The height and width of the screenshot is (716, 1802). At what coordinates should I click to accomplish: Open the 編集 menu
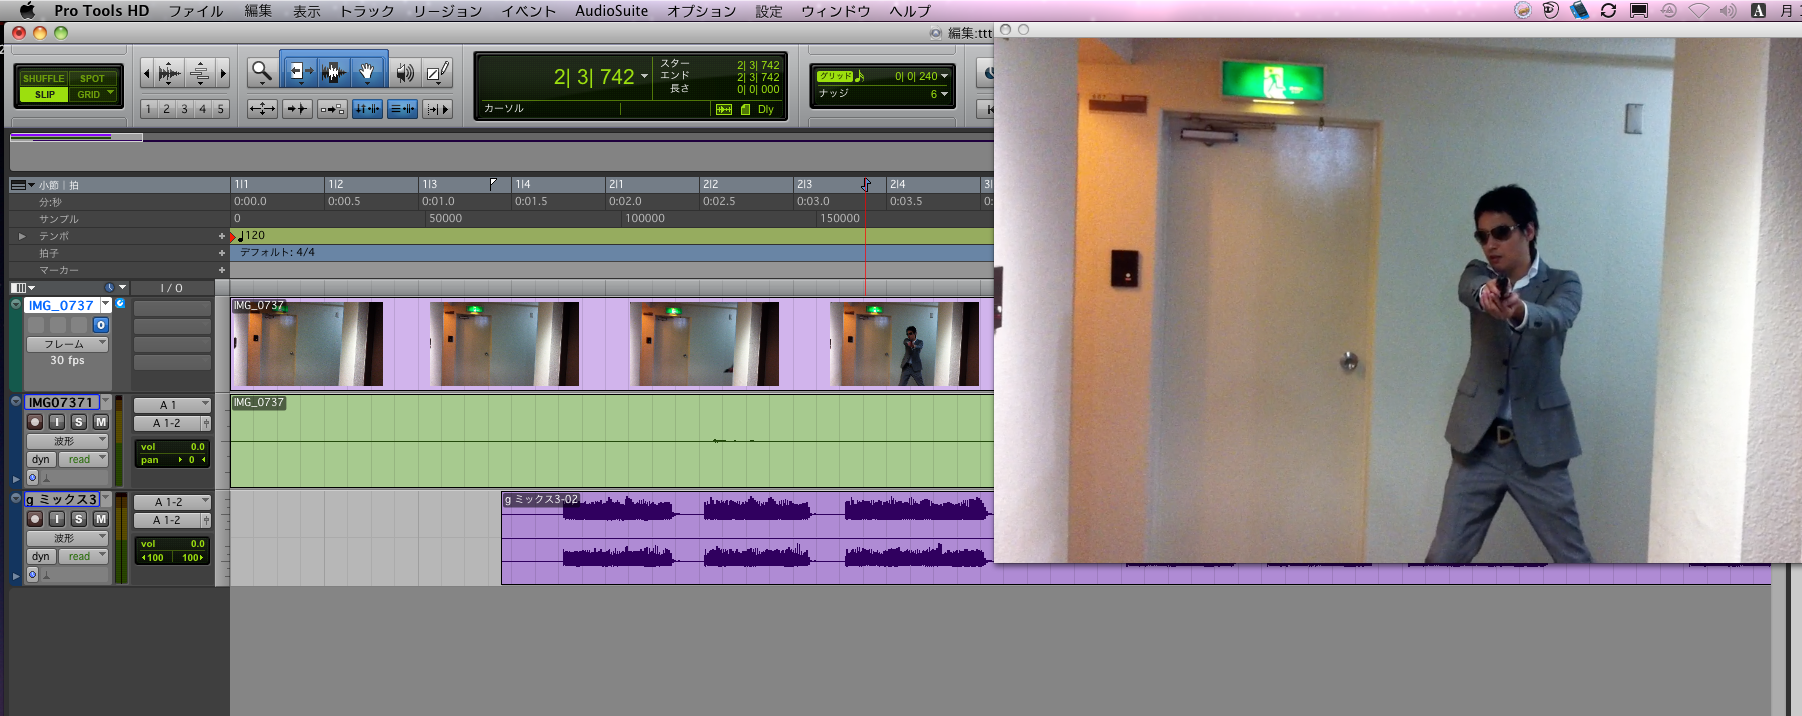pos(258,11)
